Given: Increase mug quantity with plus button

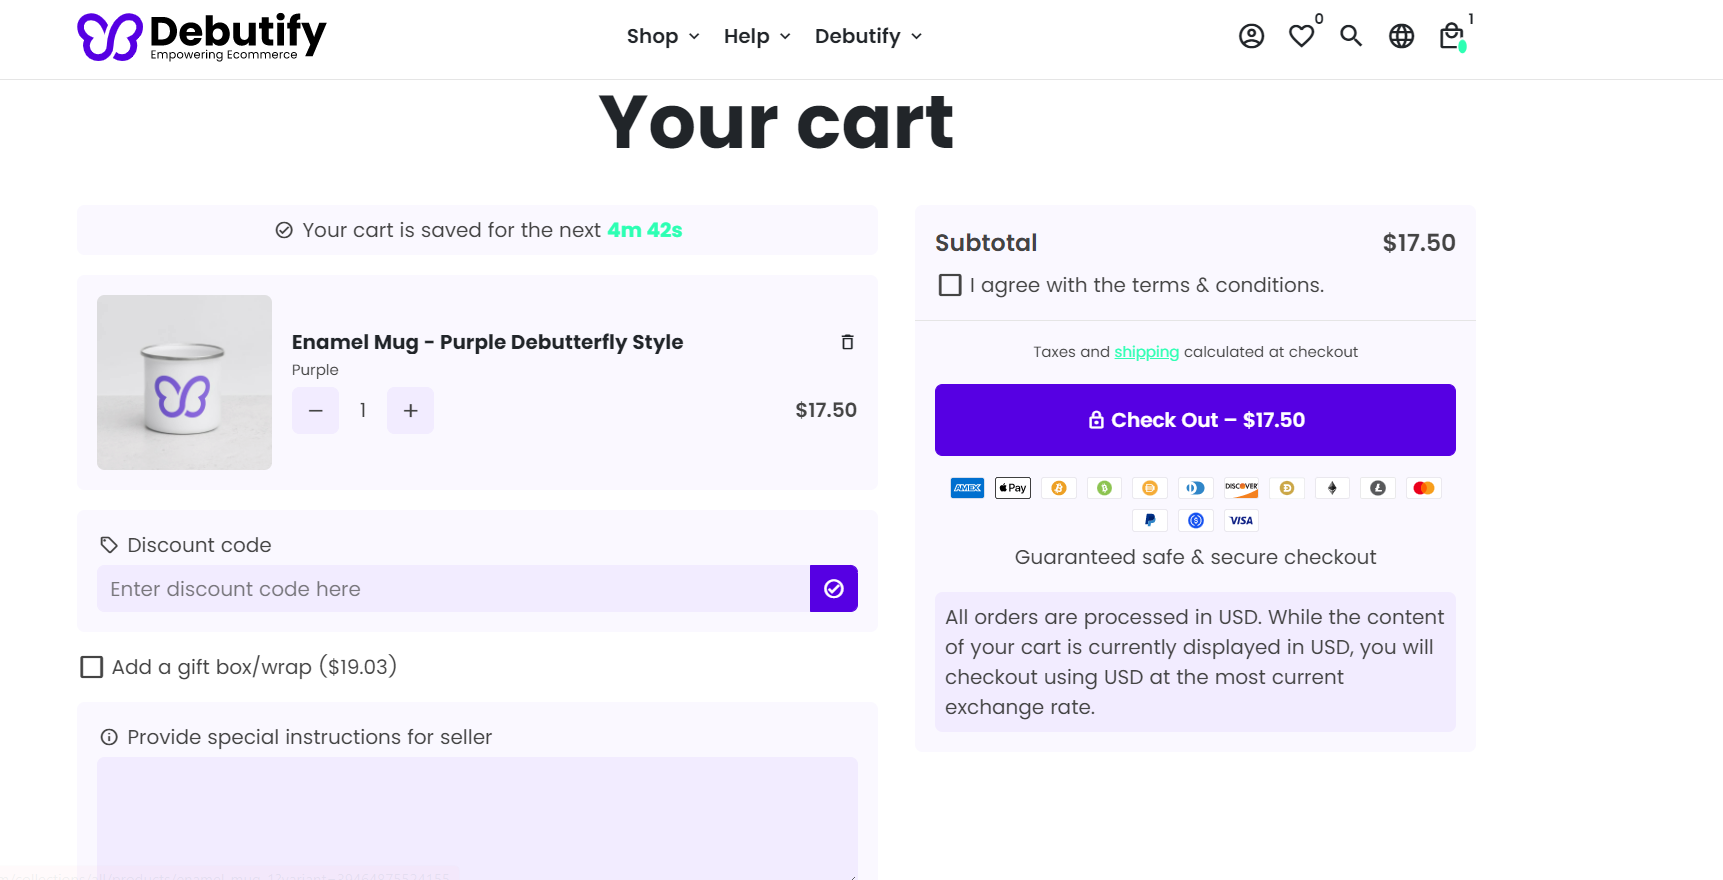Looking at the screenshot, I should pos(410,410).
